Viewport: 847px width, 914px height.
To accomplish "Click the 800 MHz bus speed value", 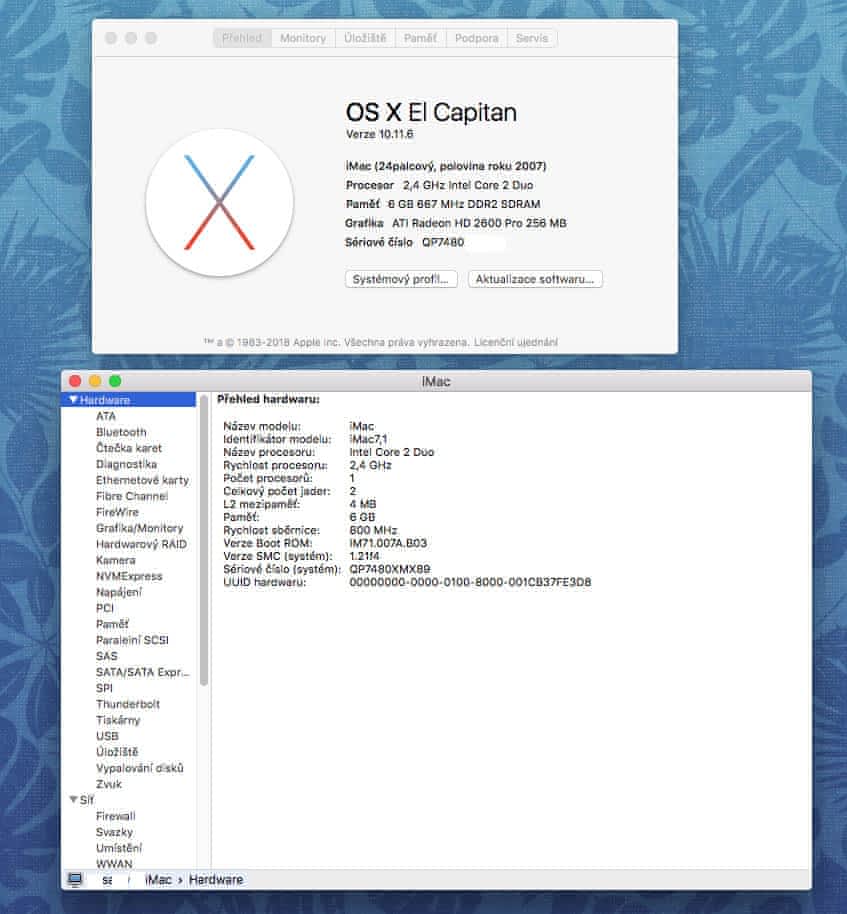I will tap(373, 530).
